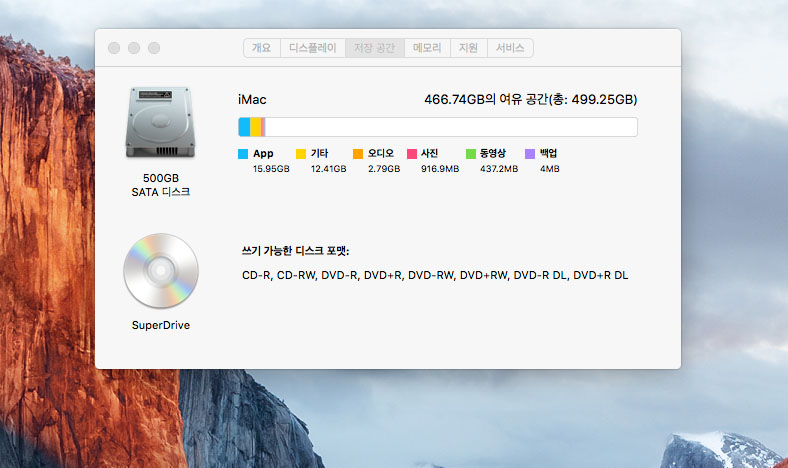Click the orange 오디오 legend swatch
The image size is (788, 468).
pyautogui.click(x=358, y=154)
